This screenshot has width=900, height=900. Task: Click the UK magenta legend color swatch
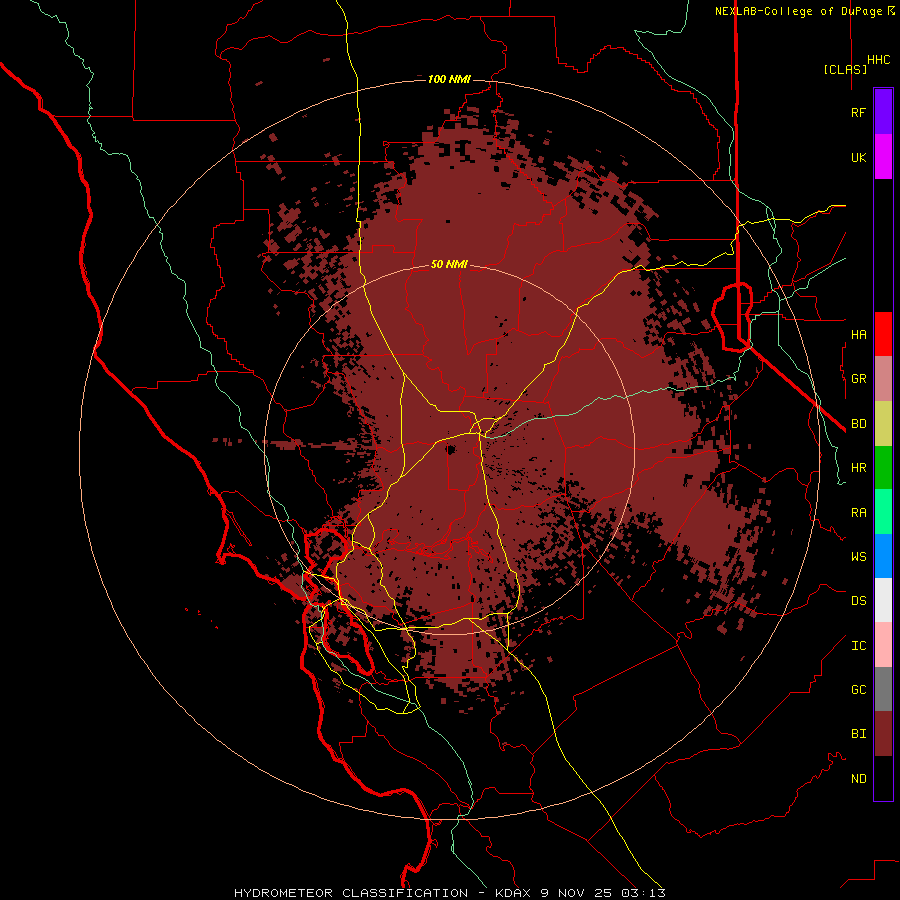point(883,157)
